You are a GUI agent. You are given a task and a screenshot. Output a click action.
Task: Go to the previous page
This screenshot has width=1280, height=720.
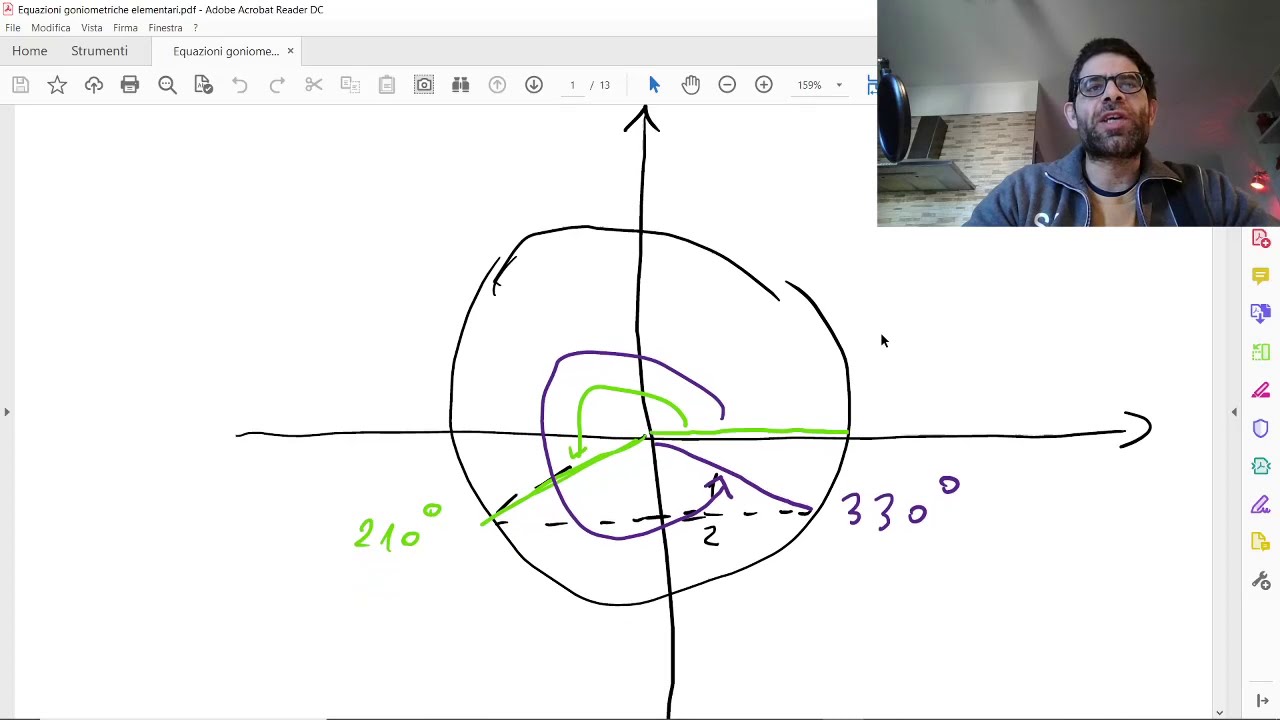click(497, 85)
